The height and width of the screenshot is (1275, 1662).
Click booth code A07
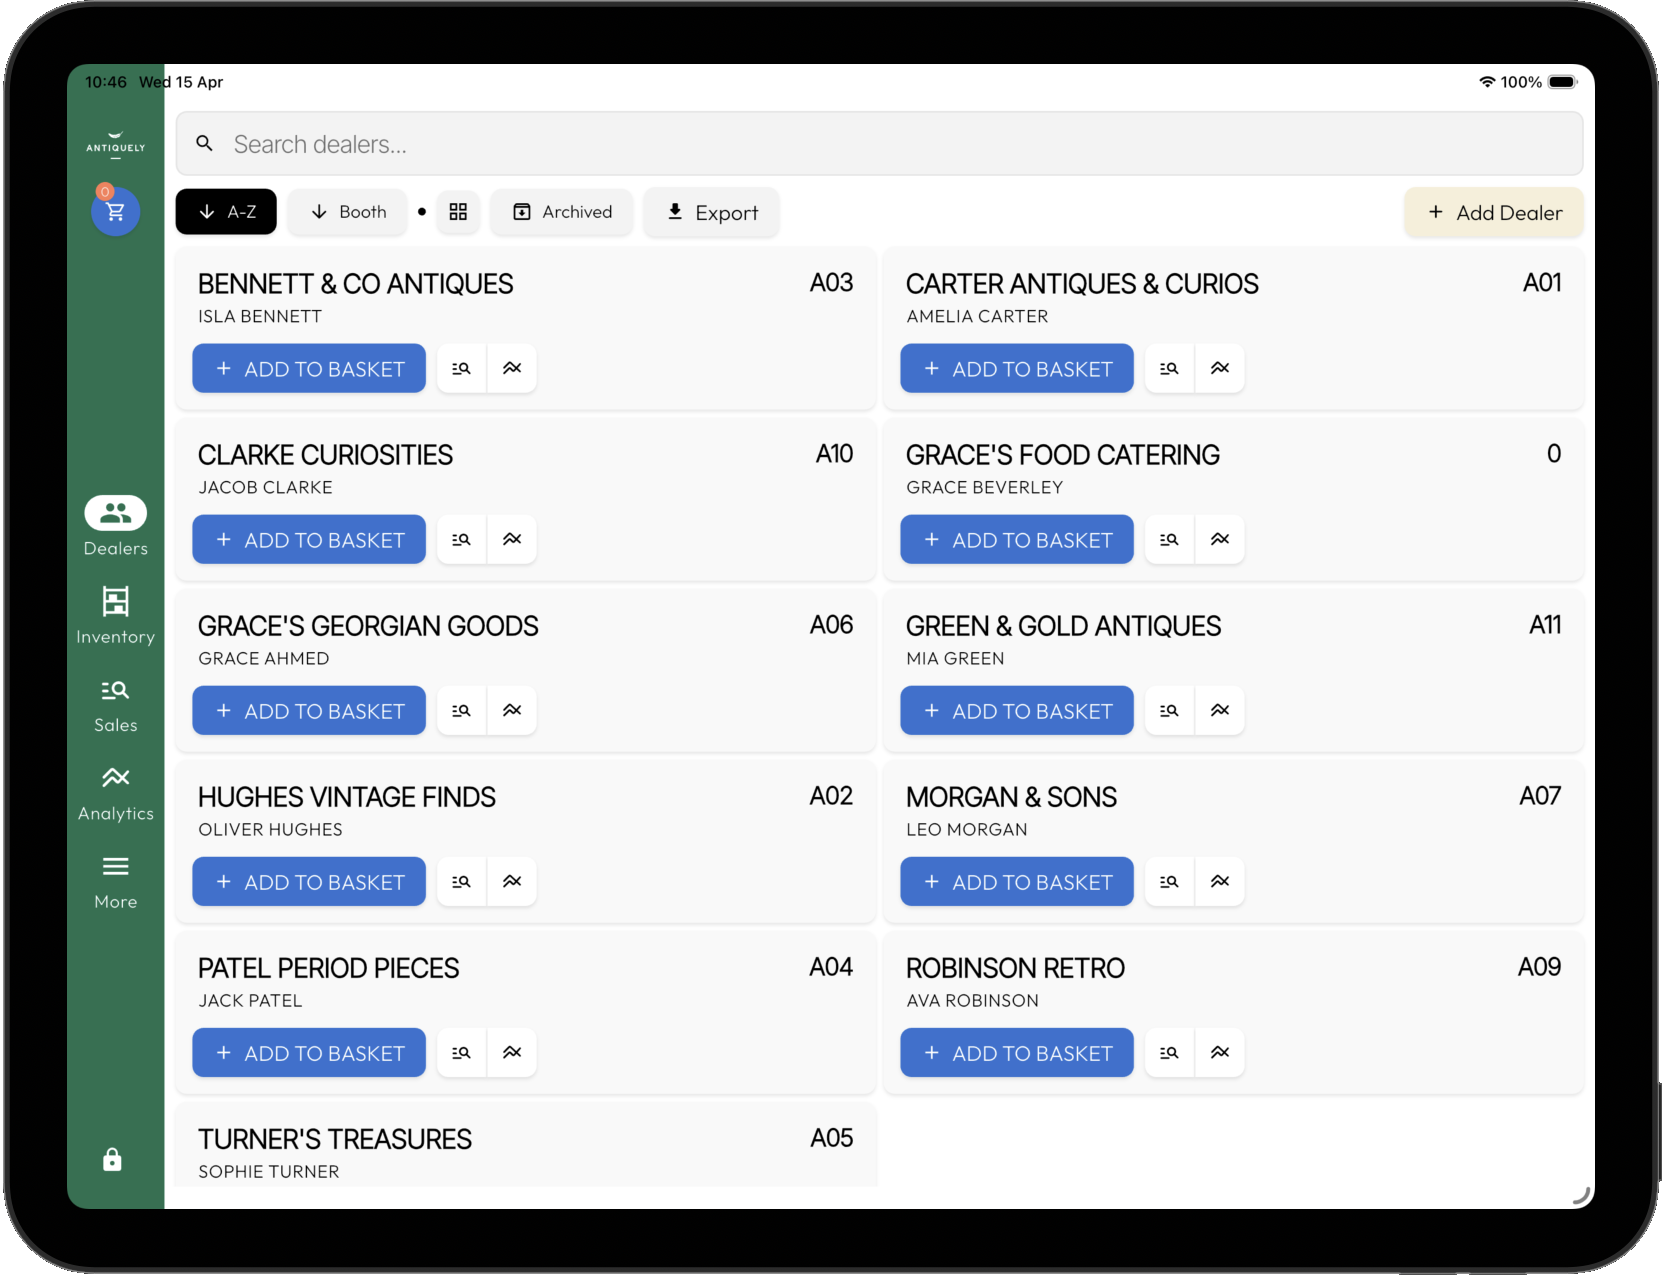(x=1540, y=796)
